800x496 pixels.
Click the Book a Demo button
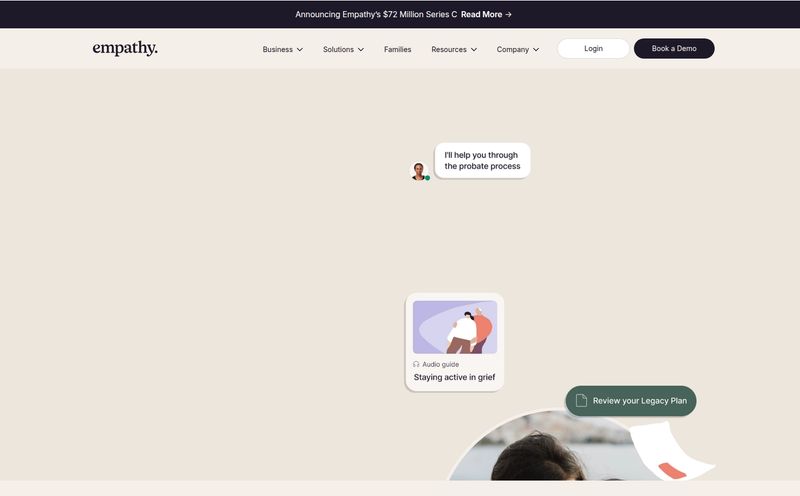674,48
